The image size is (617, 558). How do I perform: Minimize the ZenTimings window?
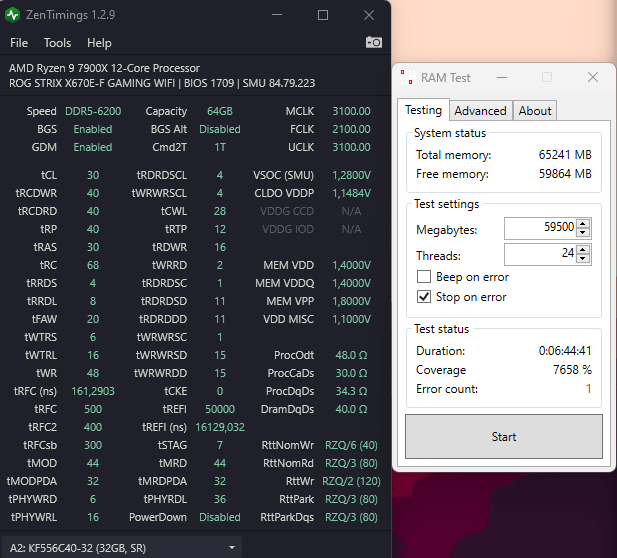(277, 15)
